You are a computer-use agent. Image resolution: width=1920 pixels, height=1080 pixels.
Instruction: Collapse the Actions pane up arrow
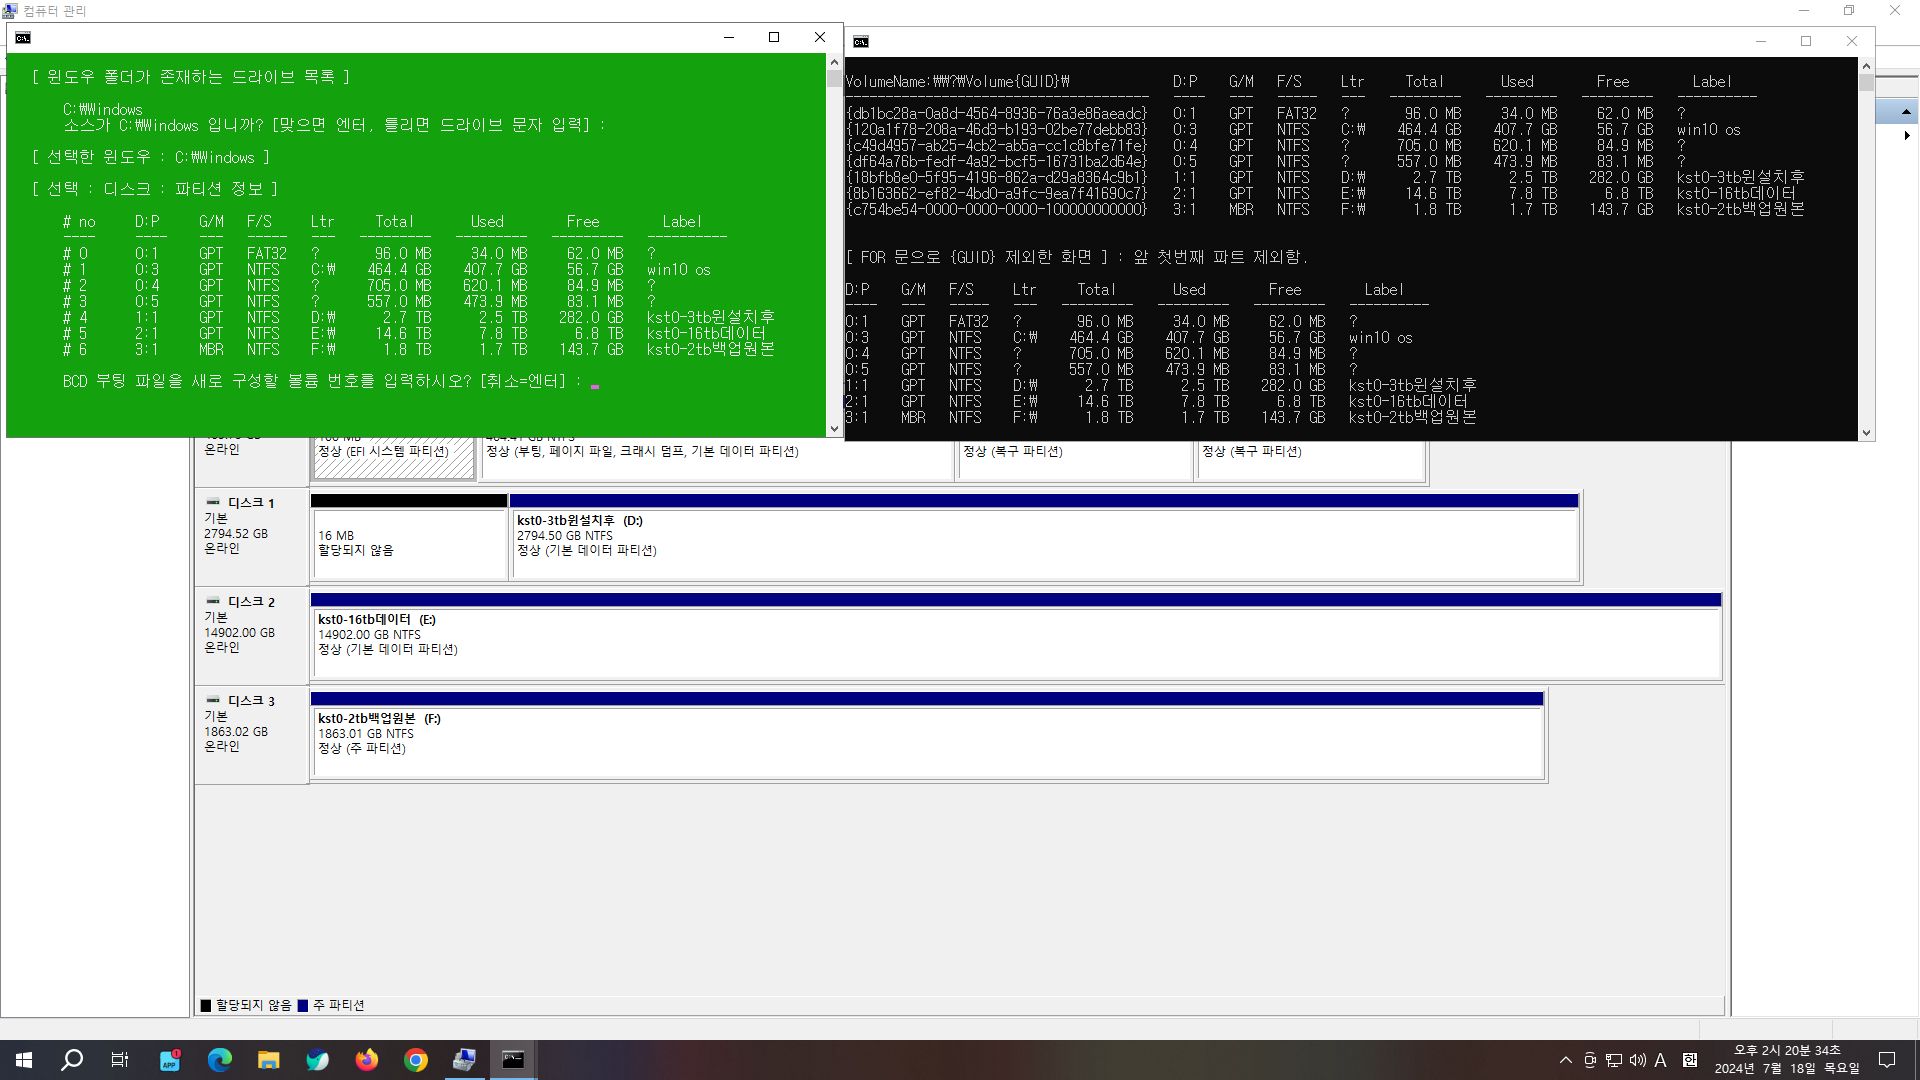(x=1906, y=111)
